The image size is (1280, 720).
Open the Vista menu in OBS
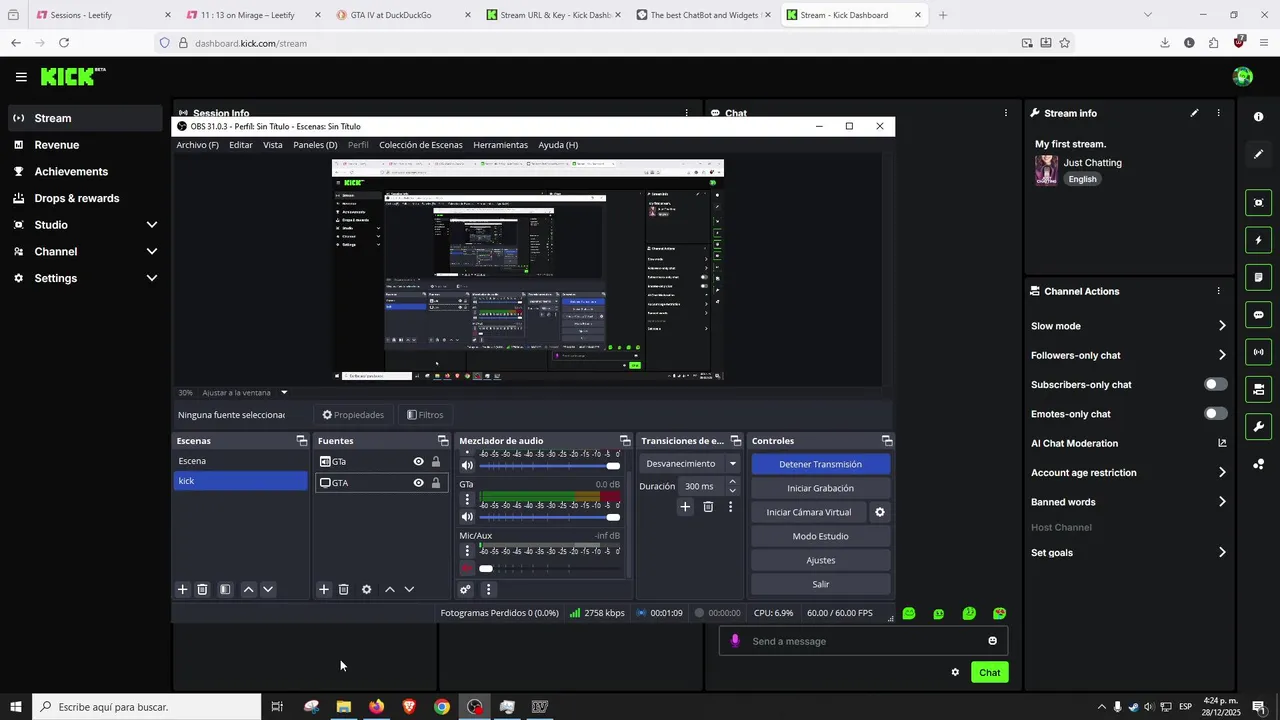point(273,145)
